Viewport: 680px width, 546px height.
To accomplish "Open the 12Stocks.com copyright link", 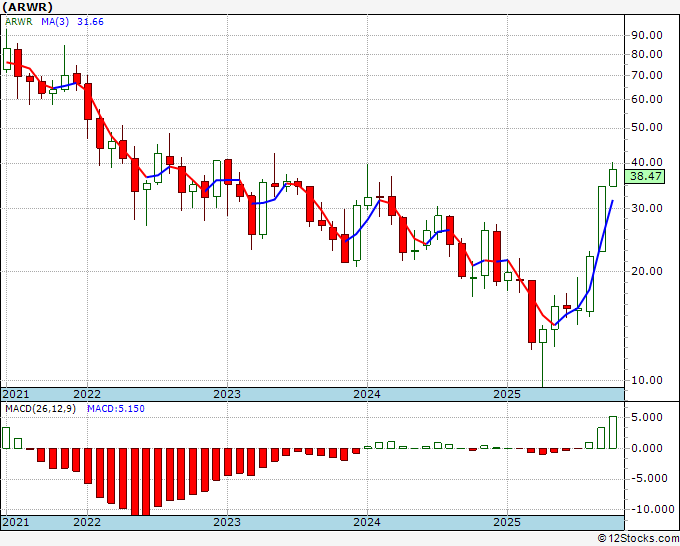I will click(x=633, y=538).
